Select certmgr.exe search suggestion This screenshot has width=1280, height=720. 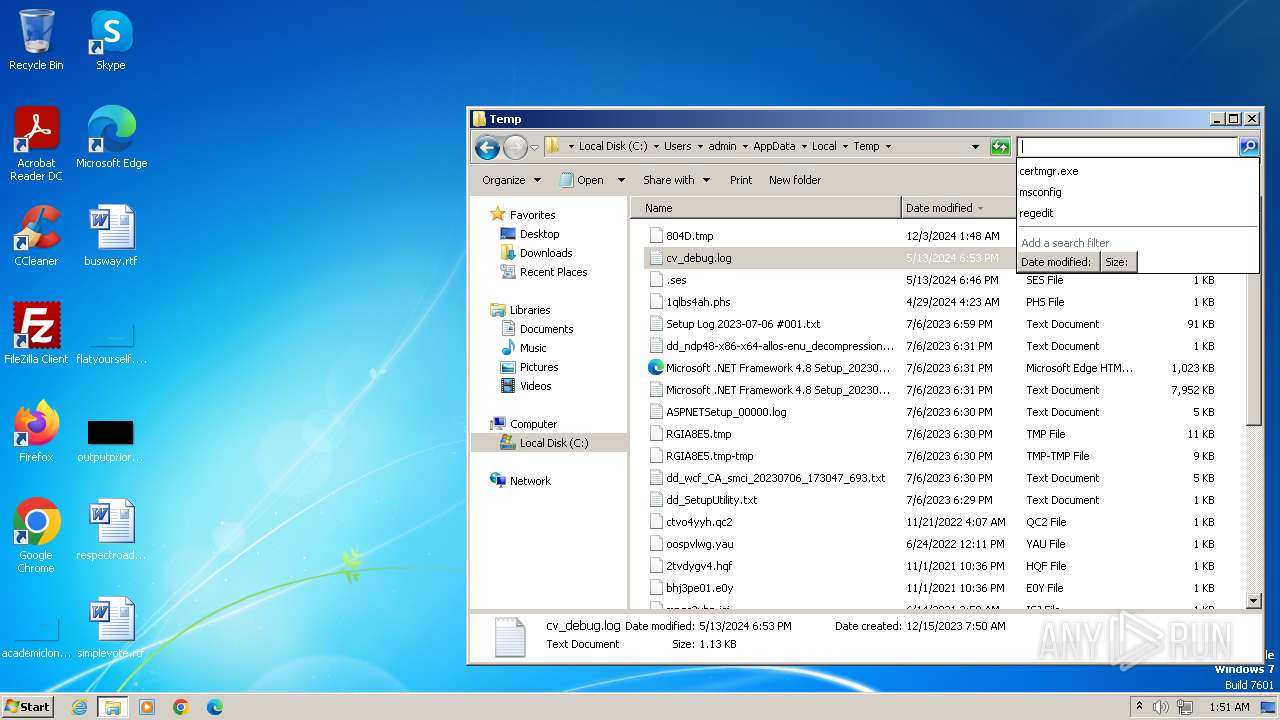(x=1137, y=171)
